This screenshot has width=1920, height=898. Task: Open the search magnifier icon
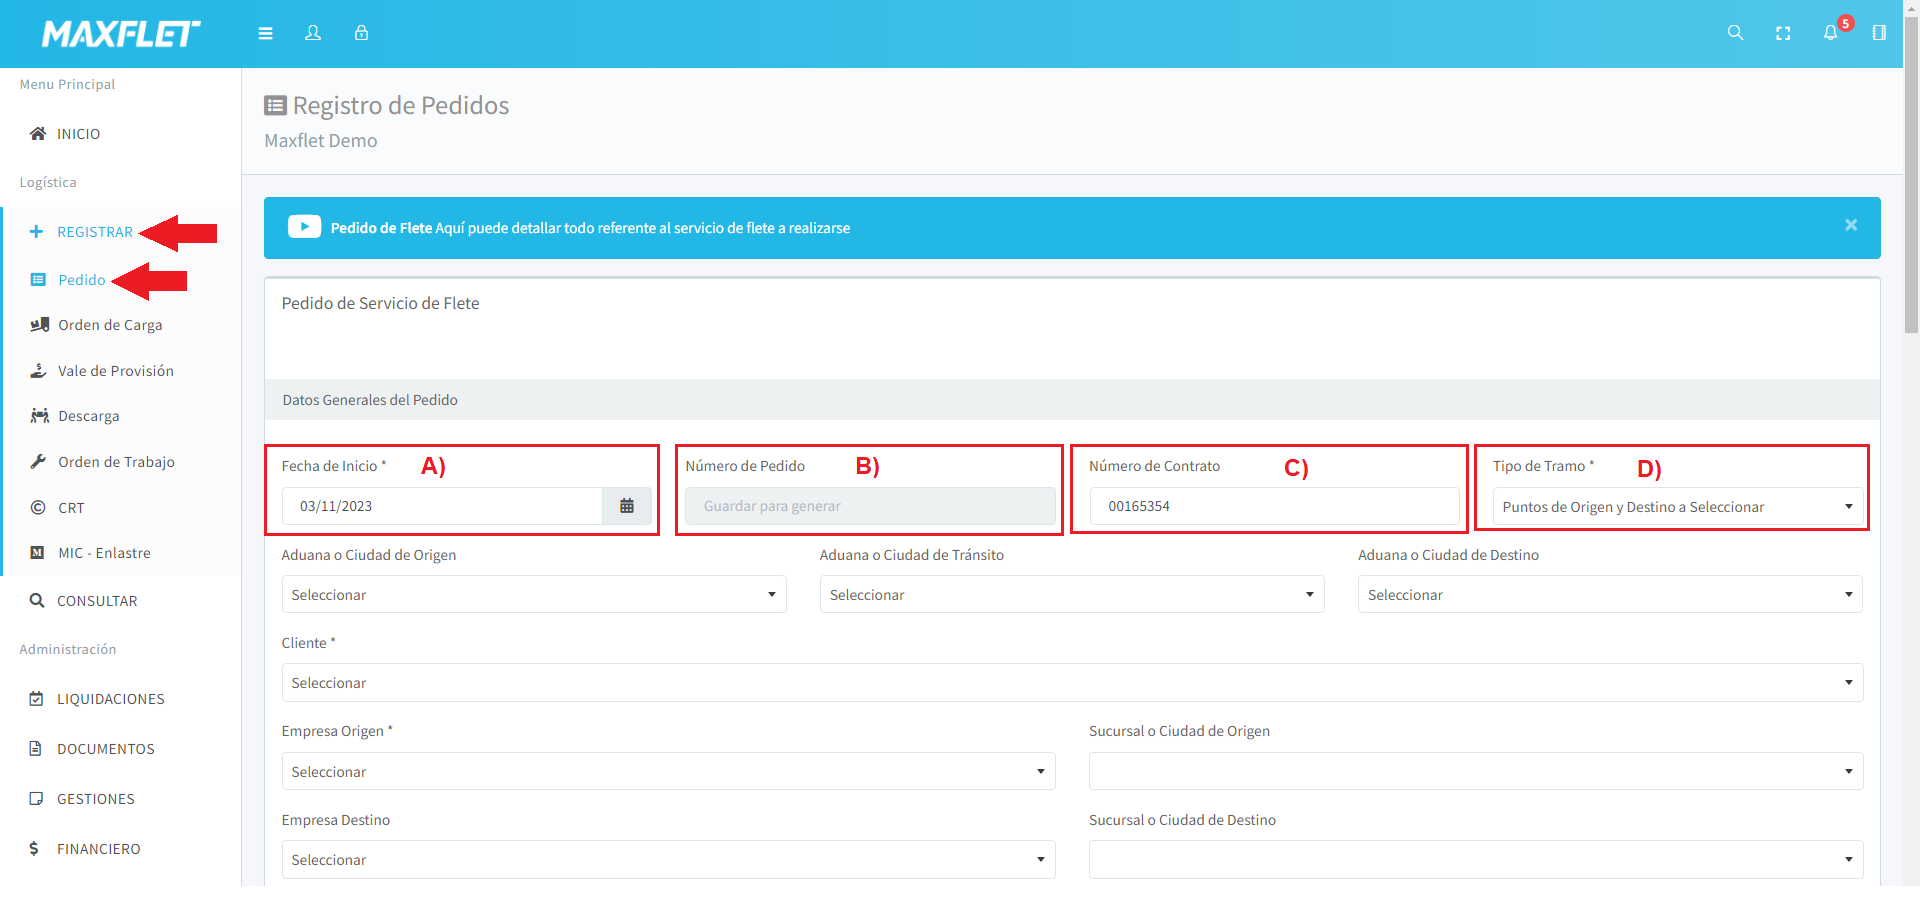click(1735, 33)
